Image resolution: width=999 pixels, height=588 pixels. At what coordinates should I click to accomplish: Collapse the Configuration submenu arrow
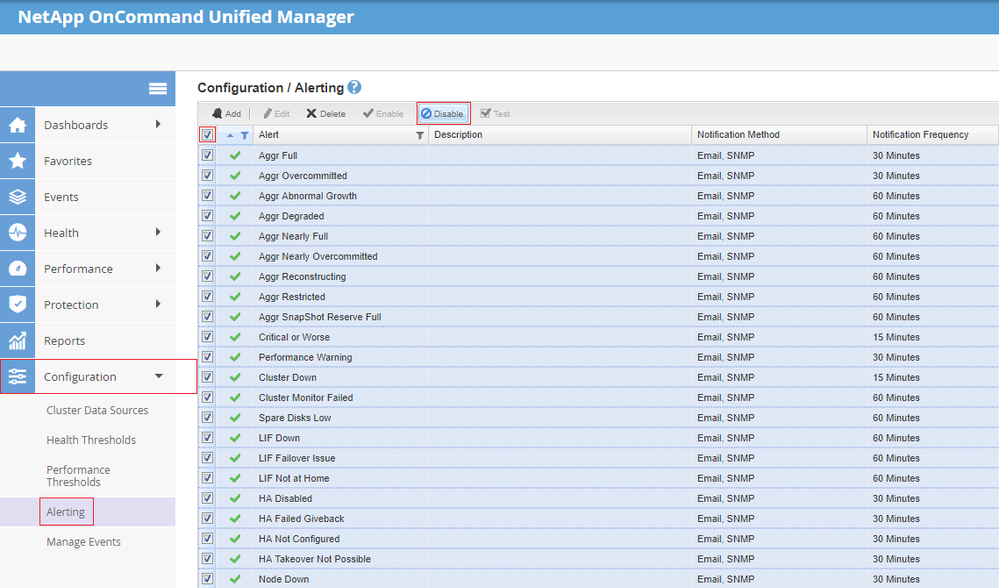(x=159, y=376)
